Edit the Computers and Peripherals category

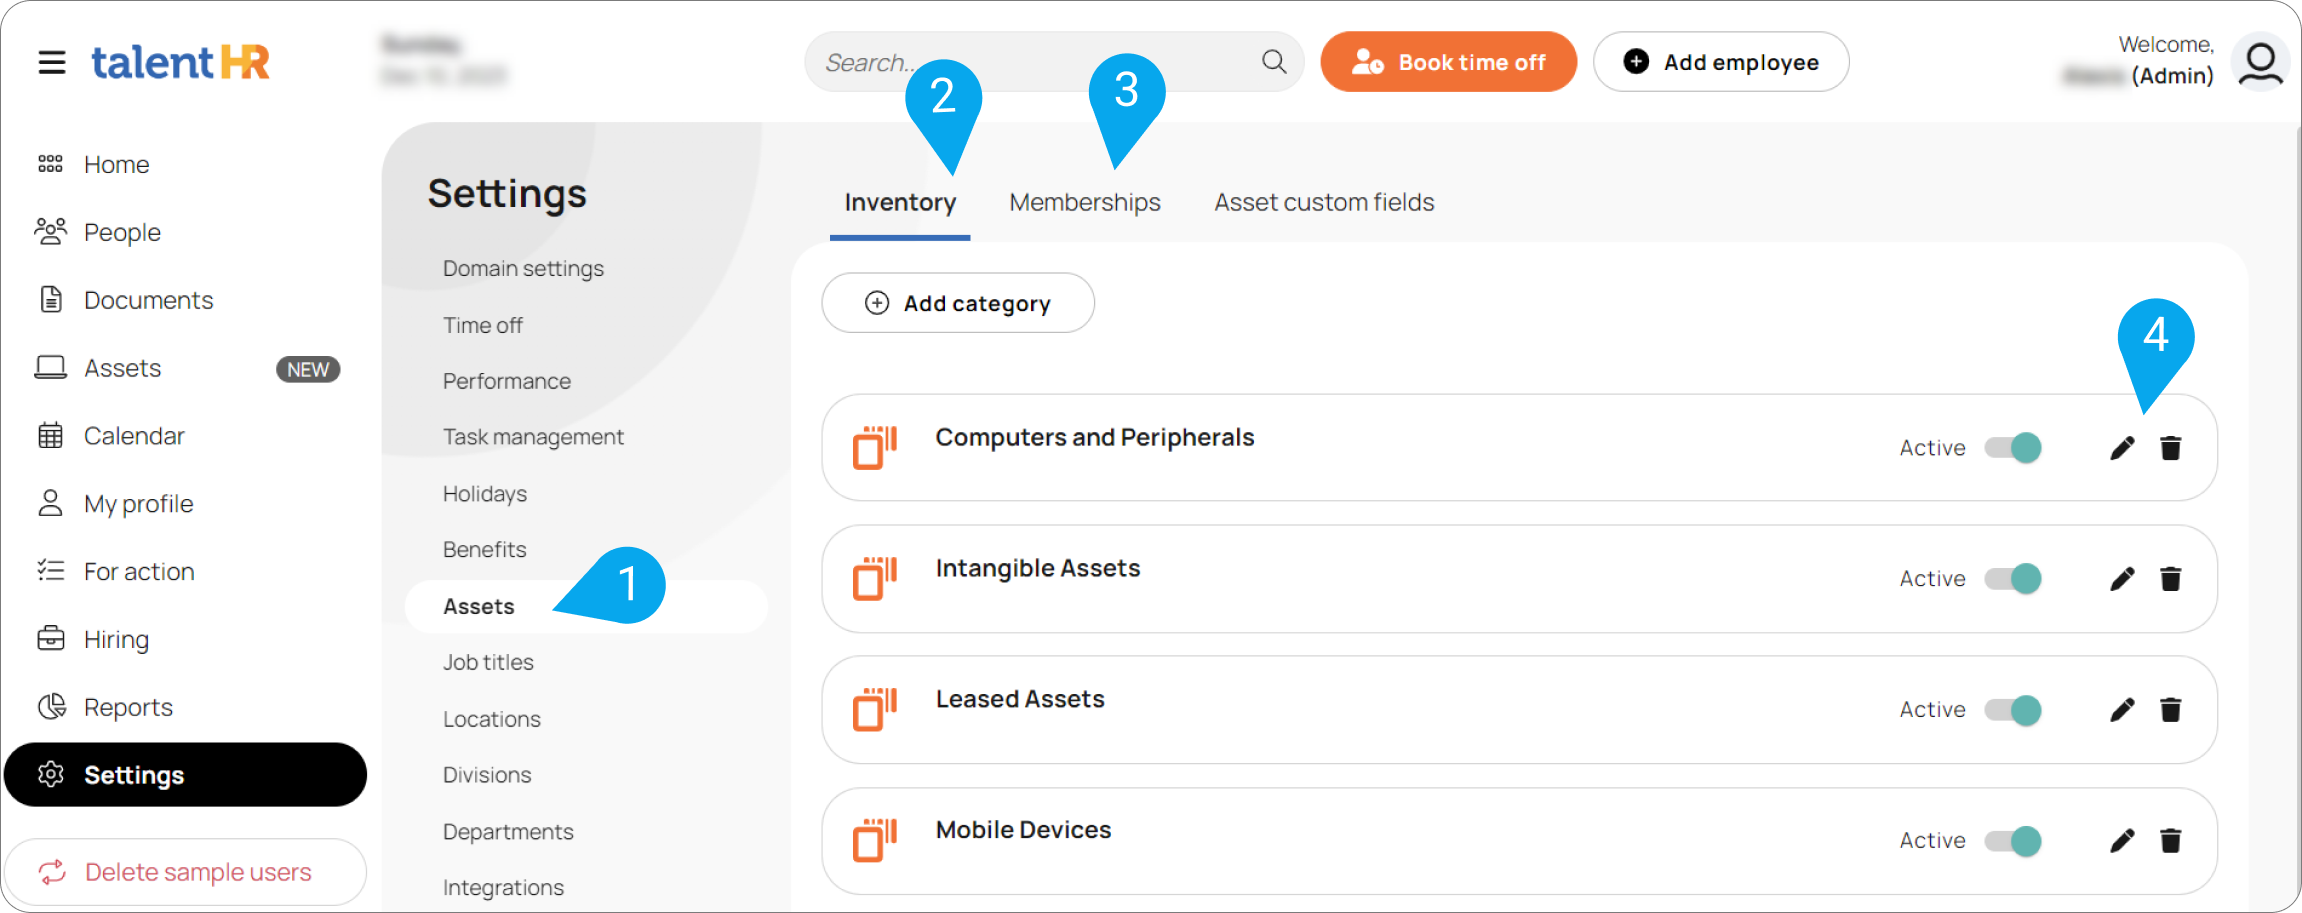pyautogui.click(x=2121, y=447)
